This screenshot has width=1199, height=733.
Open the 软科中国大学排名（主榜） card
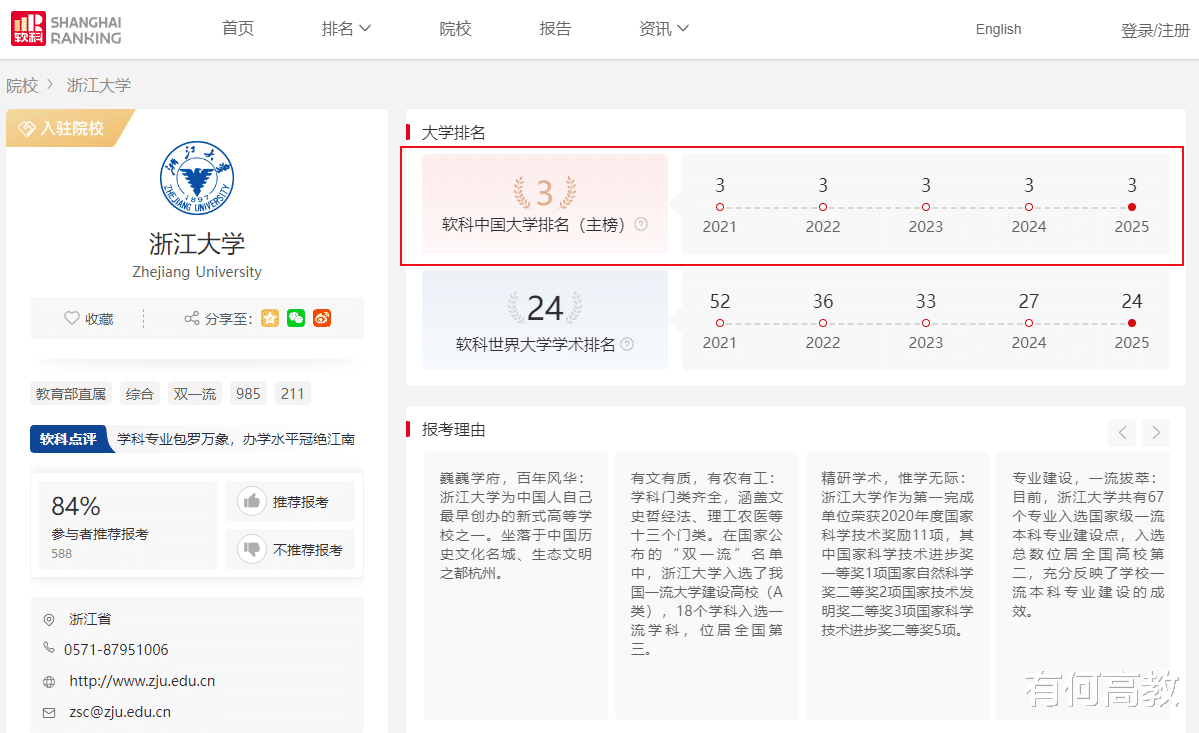[545, 204]
